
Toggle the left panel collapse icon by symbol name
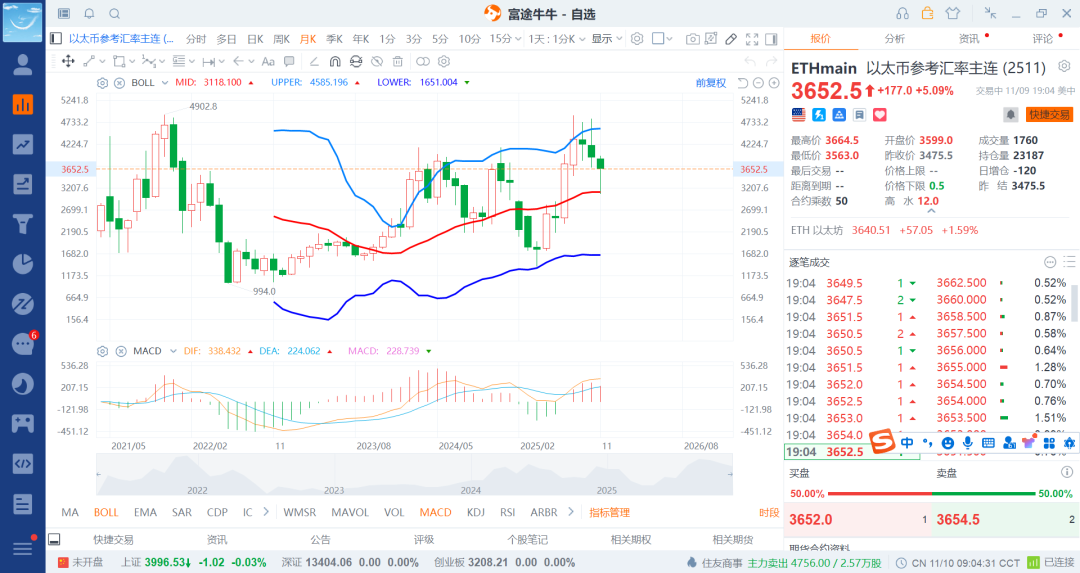(x=56, y=39)
